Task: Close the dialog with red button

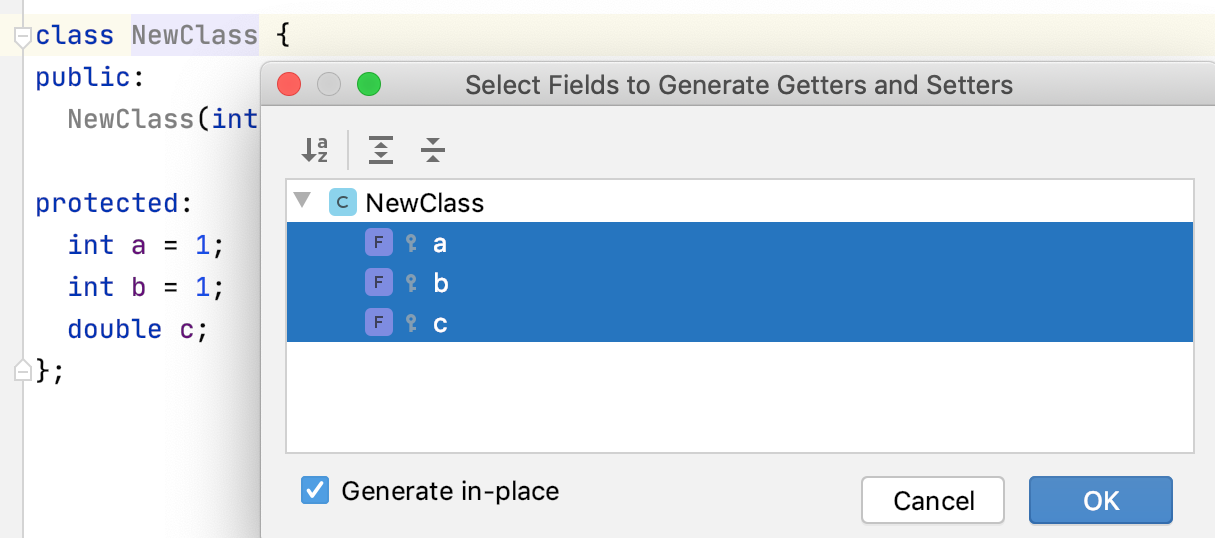Action: click(x=289, y=85)
